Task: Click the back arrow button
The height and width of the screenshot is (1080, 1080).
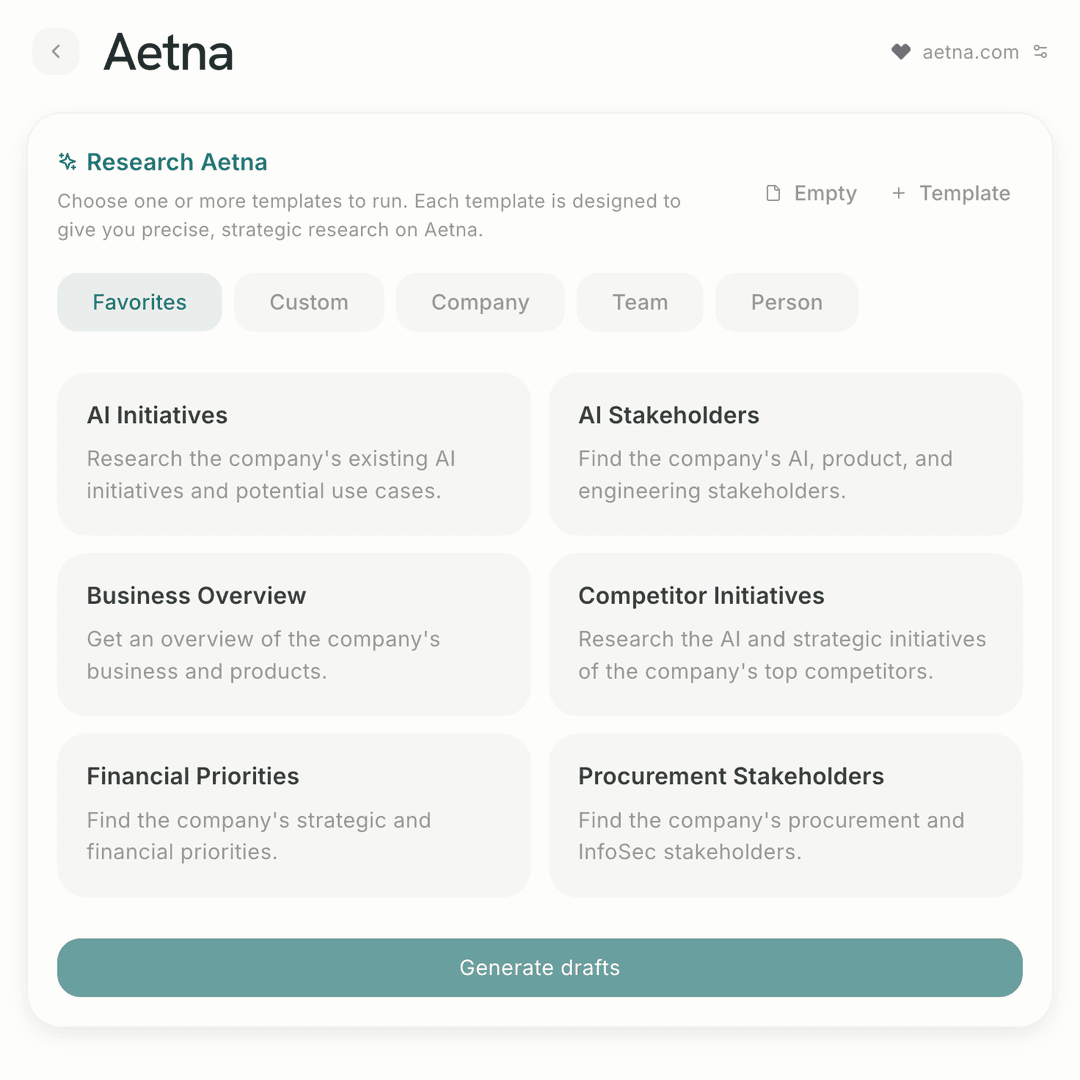Action: [56, 52]
